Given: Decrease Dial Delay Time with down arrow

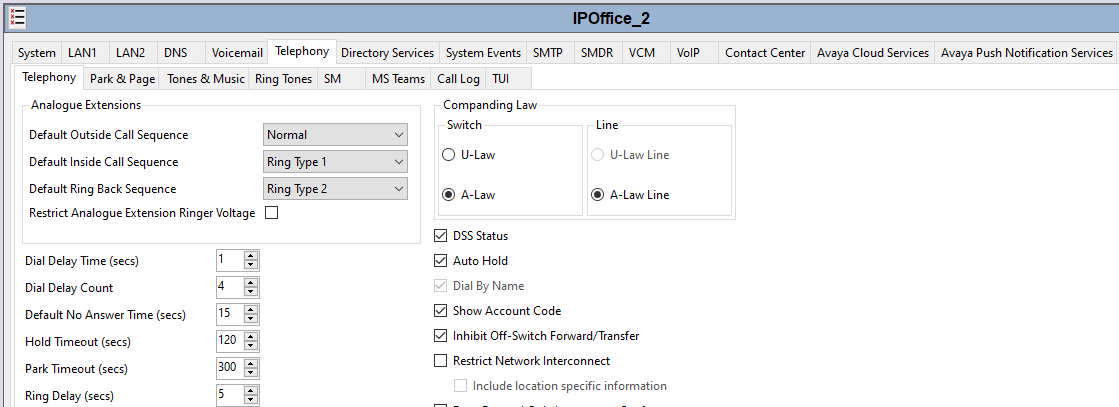Looking at the screenshot, I should [x=250, y=265].
